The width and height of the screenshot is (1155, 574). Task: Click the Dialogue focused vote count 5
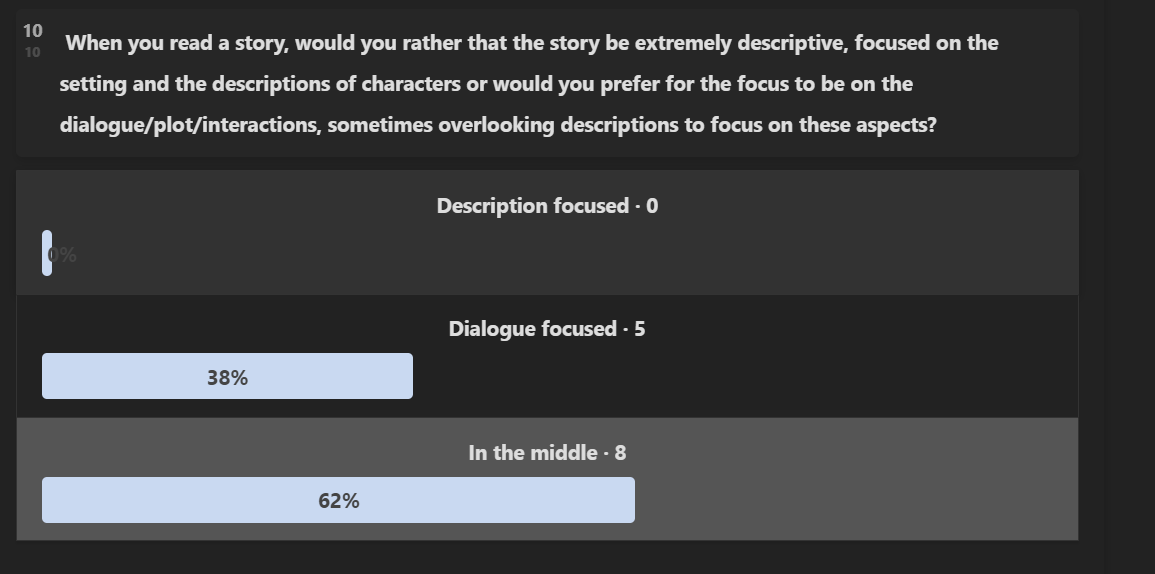pyautogui.click(x=640, y=329)
